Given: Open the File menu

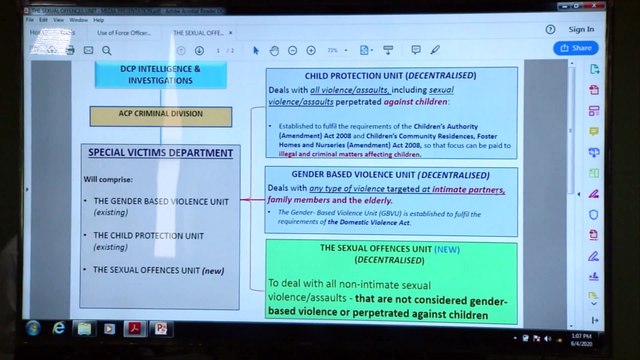Looking at the screenshot, I should click(30, 20).
